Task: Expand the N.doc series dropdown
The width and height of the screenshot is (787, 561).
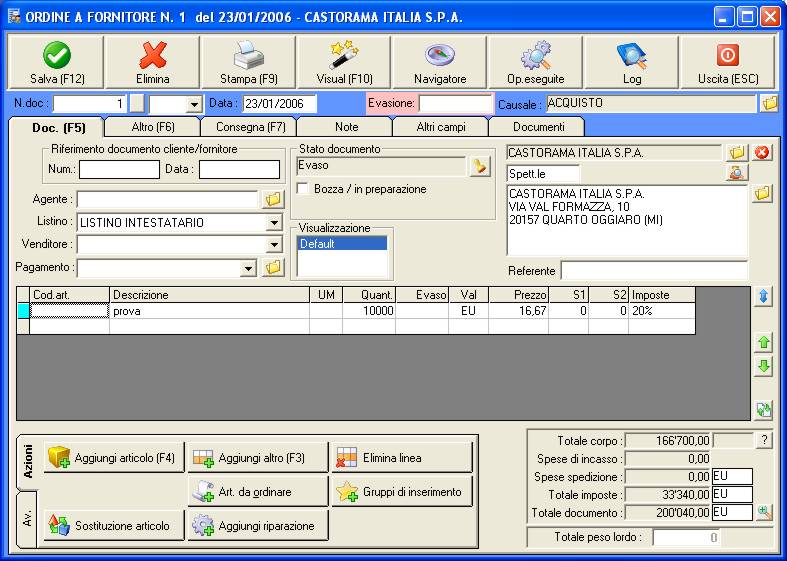Action: pos(193,105)
